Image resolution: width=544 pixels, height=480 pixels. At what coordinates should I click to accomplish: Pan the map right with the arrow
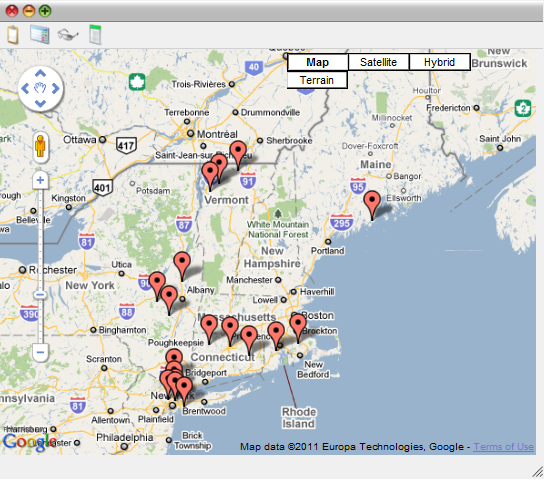tap(56, 88)
